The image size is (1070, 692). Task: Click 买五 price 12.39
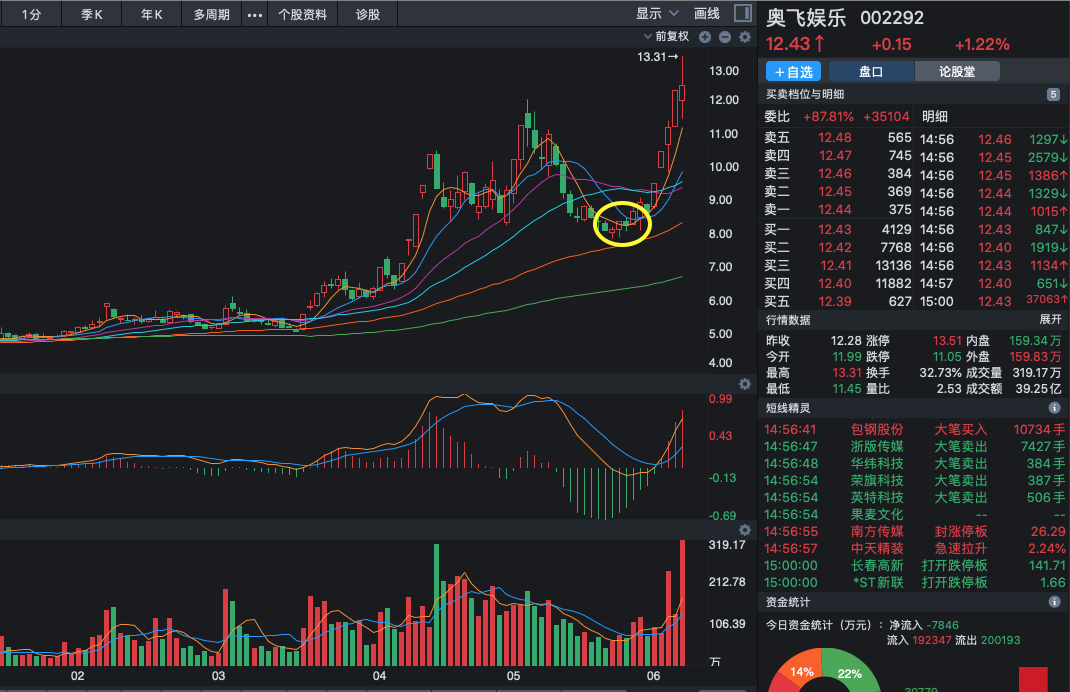point(835,302)
